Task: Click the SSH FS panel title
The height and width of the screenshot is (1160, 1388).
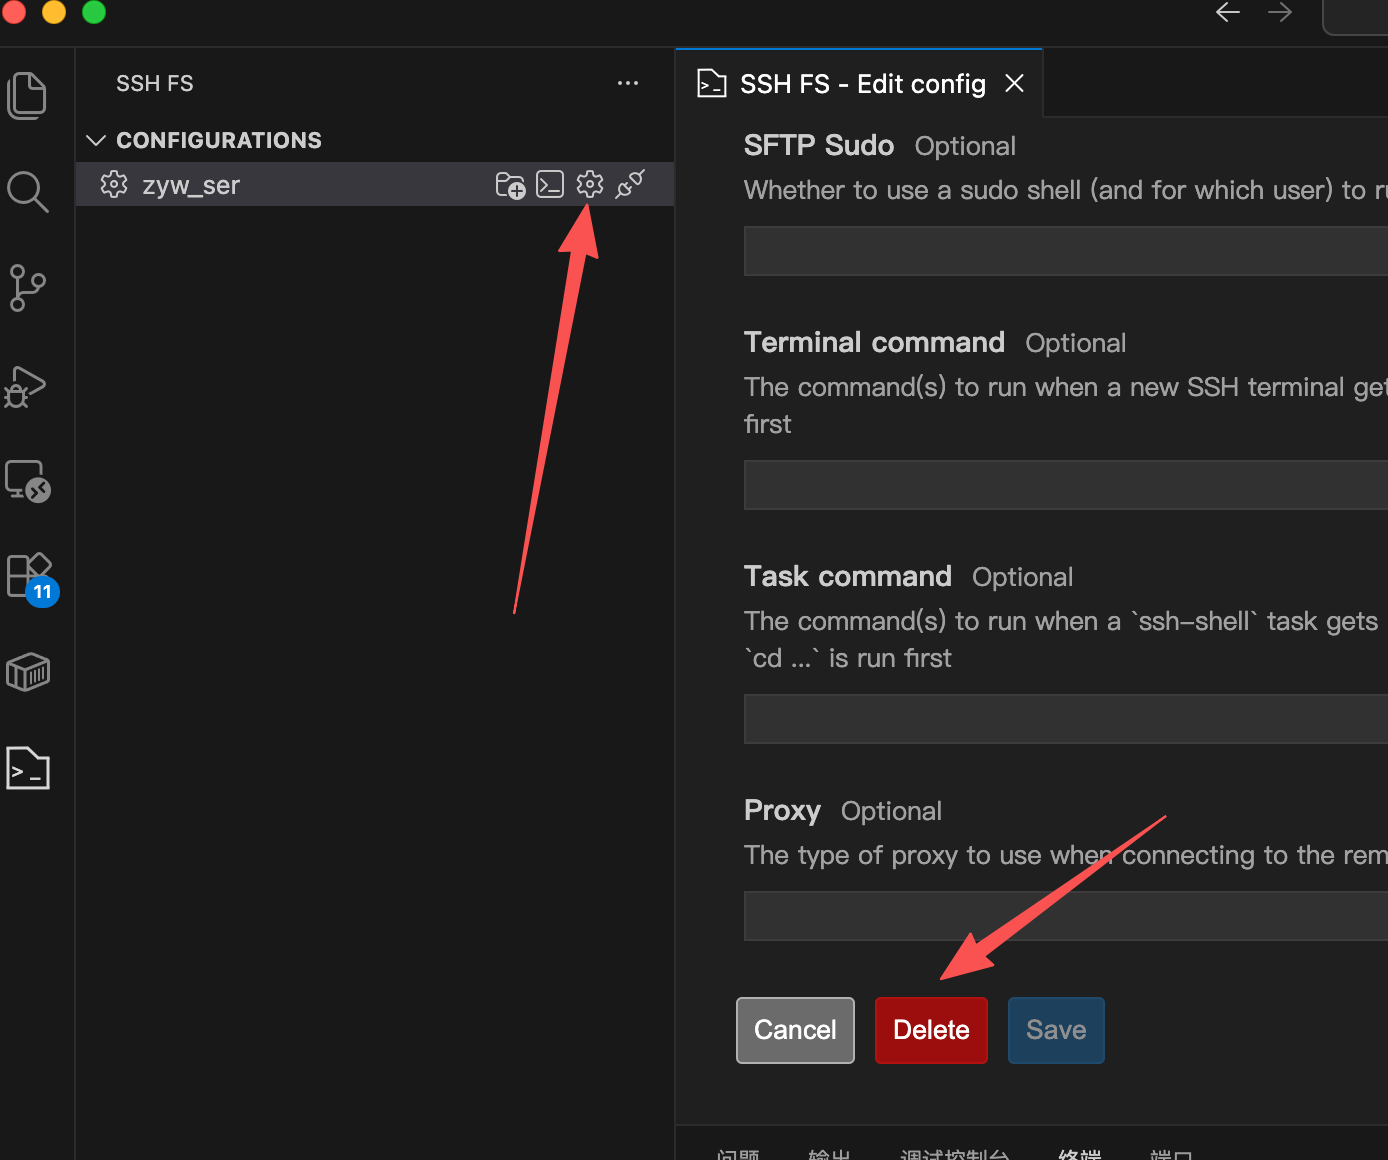Action: pos(155,83)
